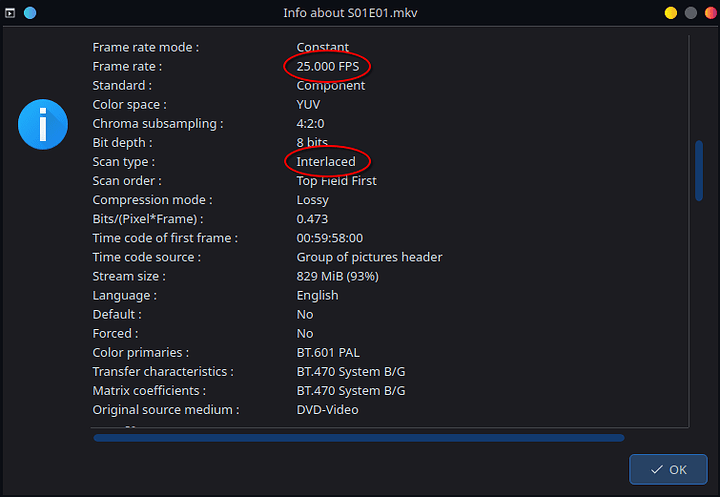Viewport: 720px width, 497px height.
Task: Click the Stream size 829 MiB value
Action: coord(337,276)
